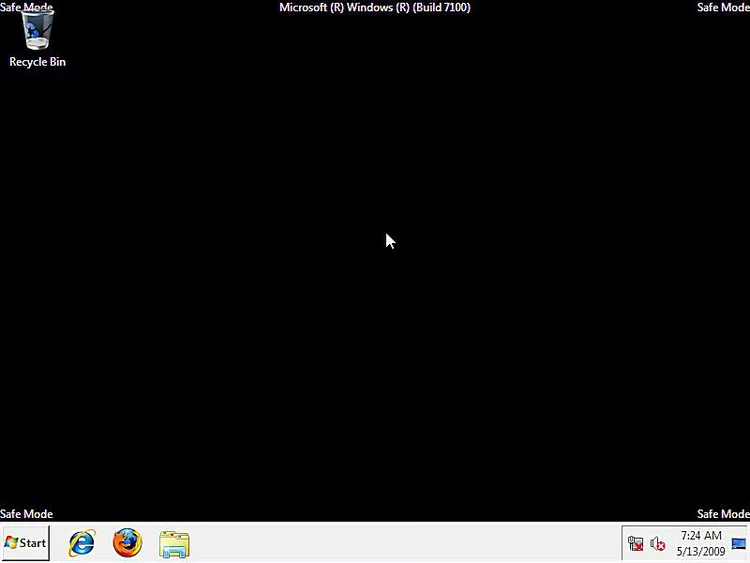
Task: Click the Build 7100 watermark text
Action: pos(374,7)
